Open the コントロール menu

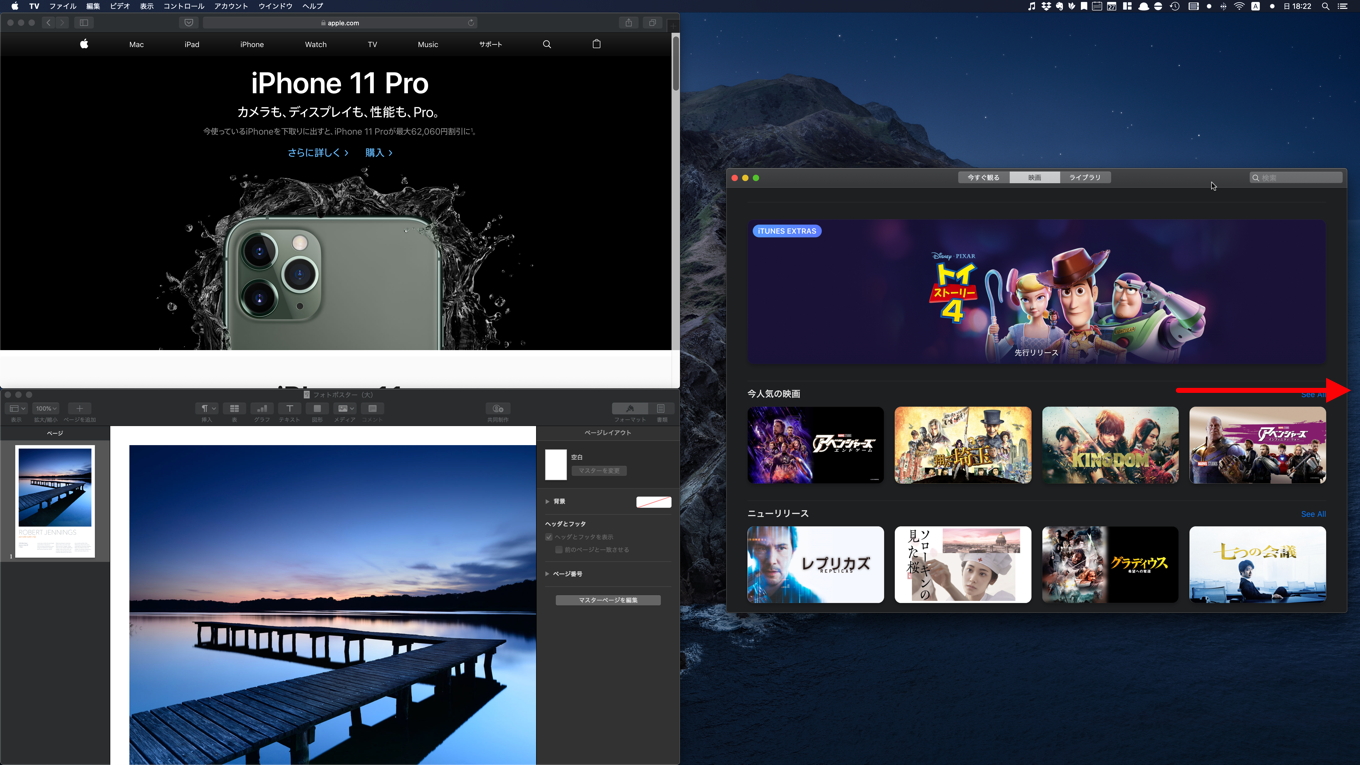tap(183, 6)
